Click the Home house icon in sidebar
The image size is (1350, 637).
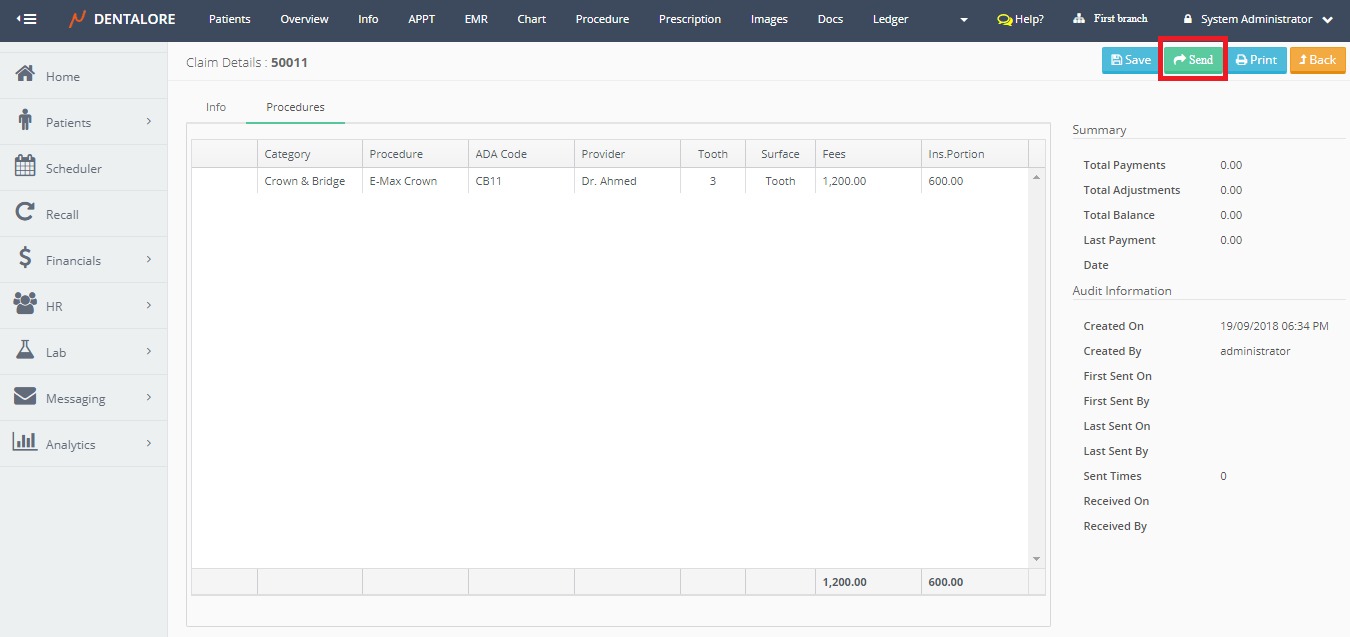click(26, 75)
